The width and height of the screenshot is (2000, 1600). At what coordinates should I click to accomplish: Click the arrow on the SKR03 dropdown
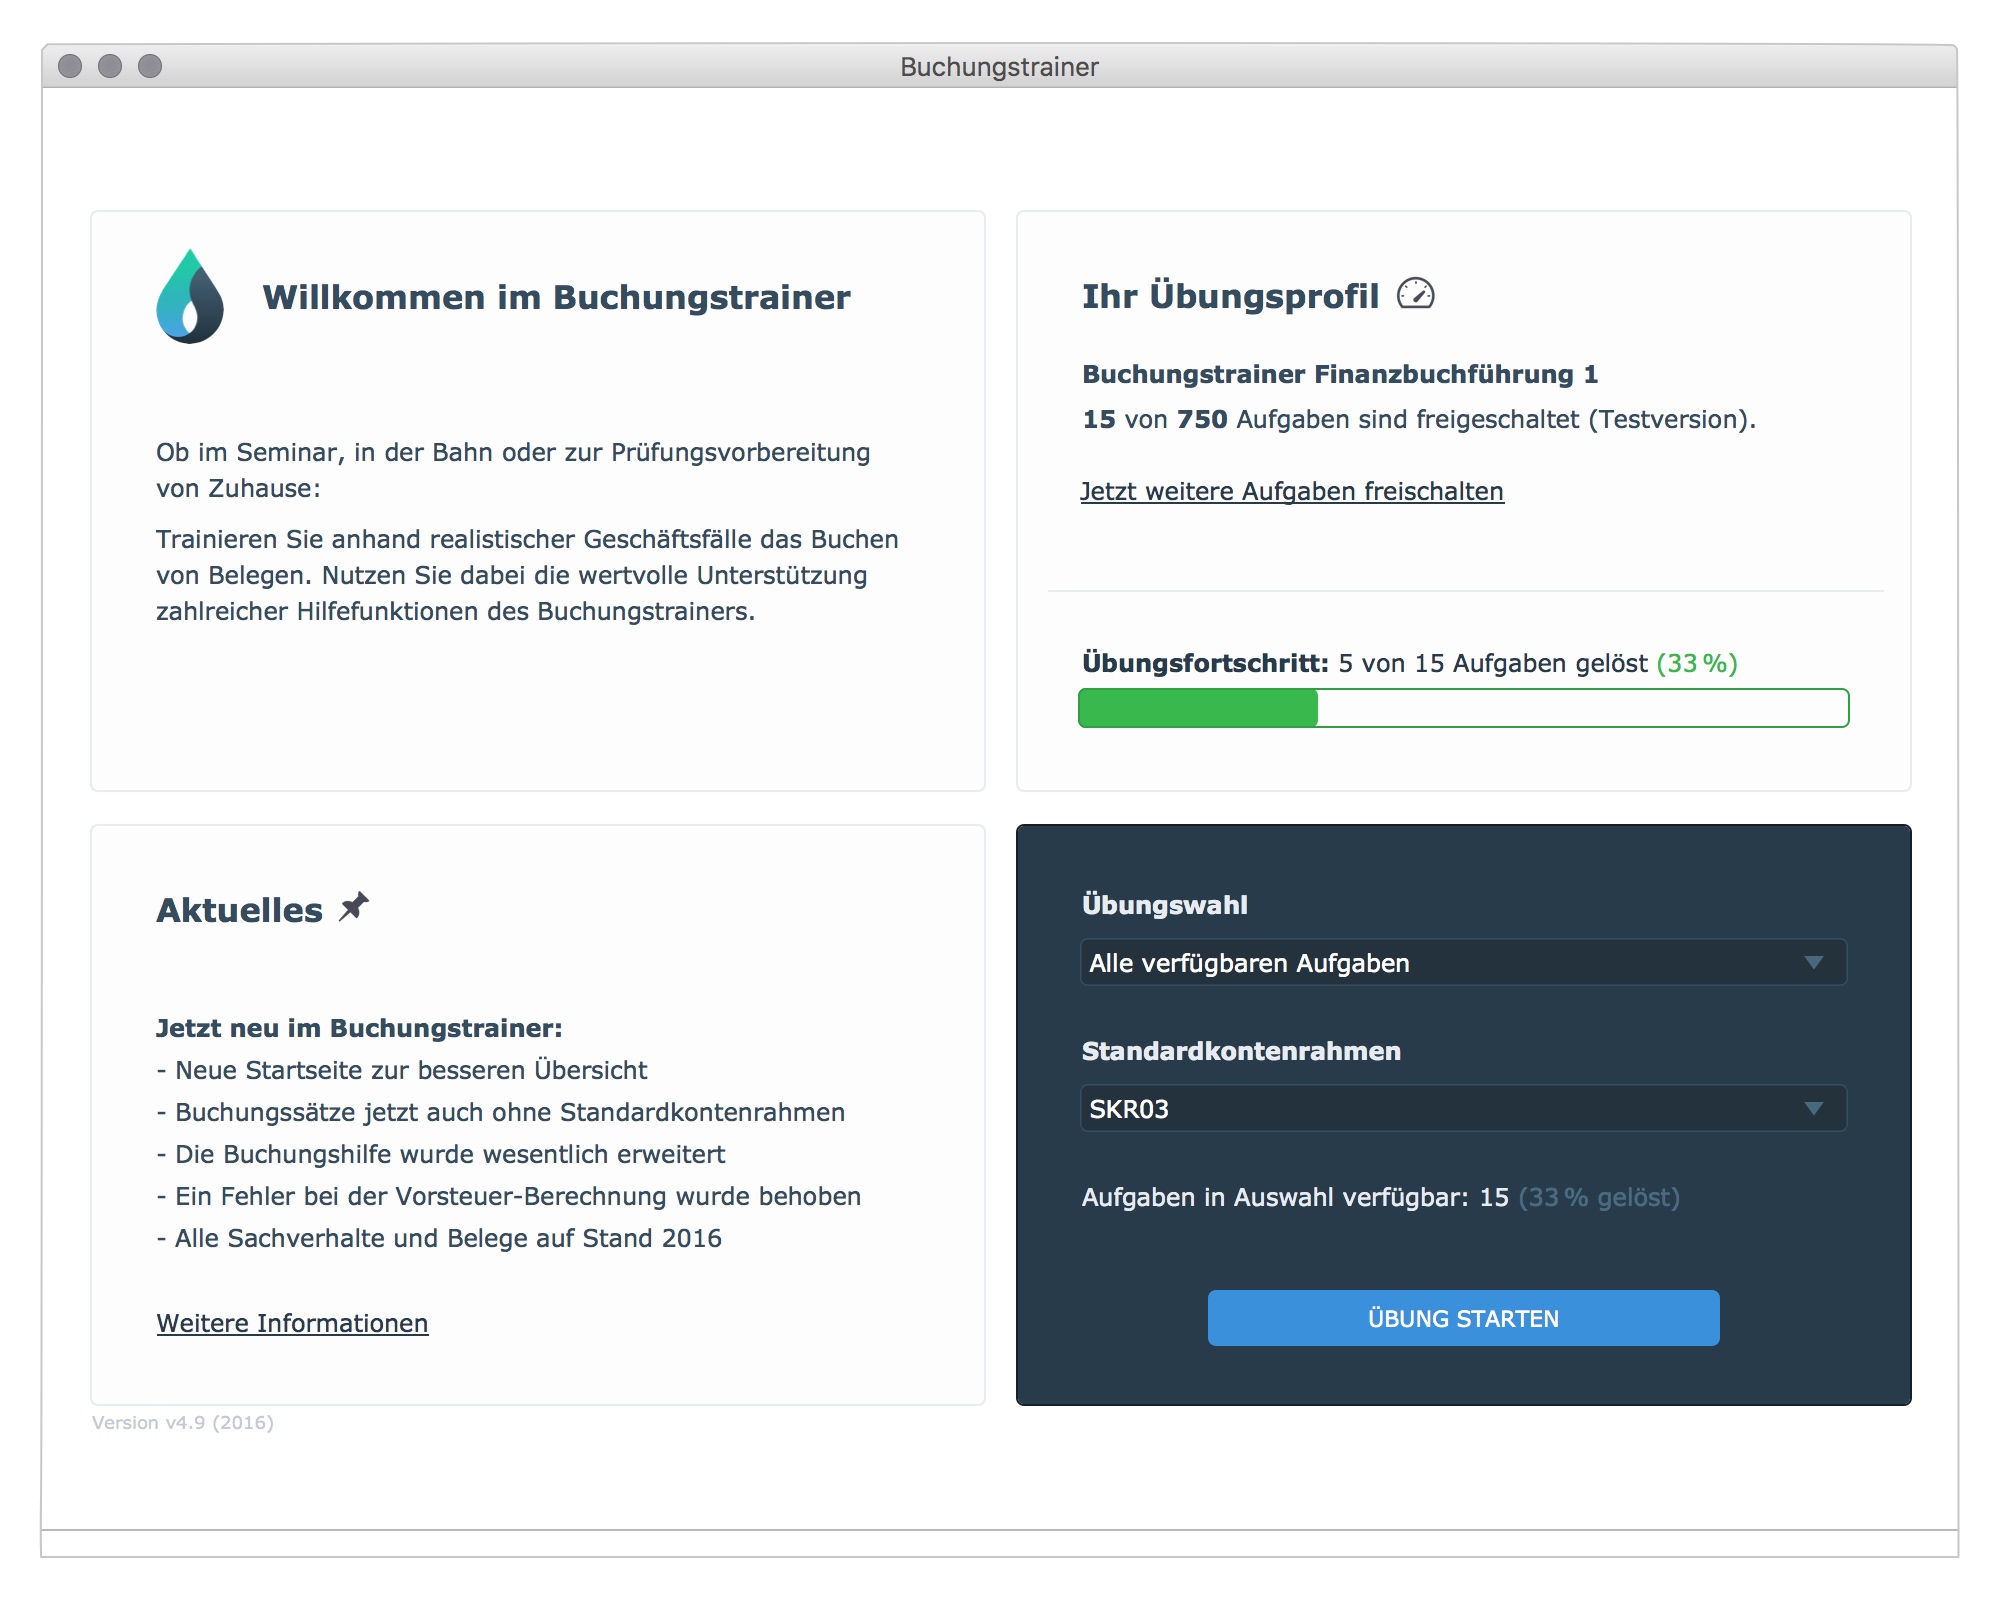click(1813, 1109)
